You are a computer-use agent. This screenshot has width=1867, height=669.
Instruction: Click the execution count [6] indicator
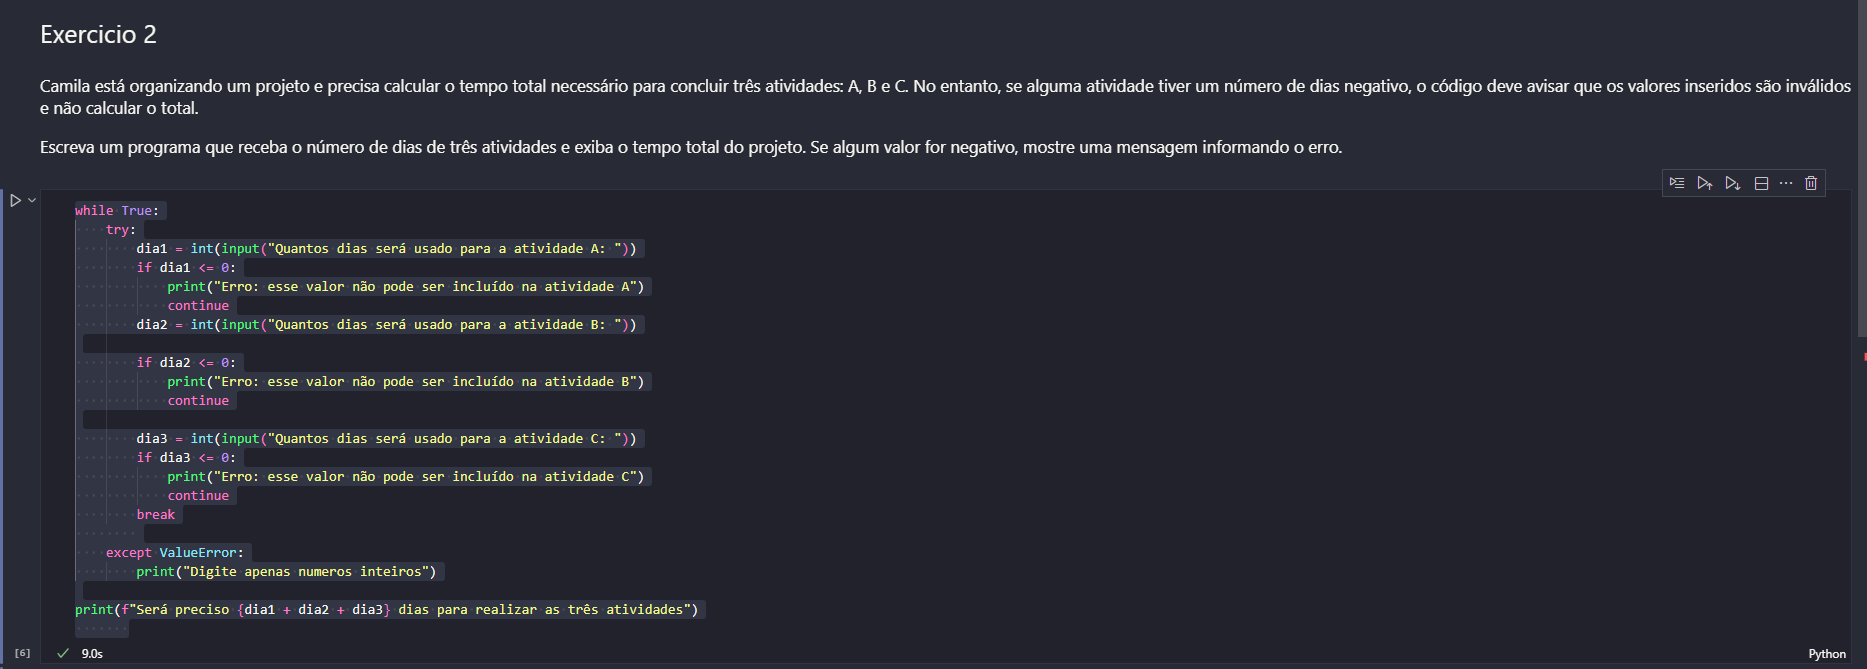22,653
